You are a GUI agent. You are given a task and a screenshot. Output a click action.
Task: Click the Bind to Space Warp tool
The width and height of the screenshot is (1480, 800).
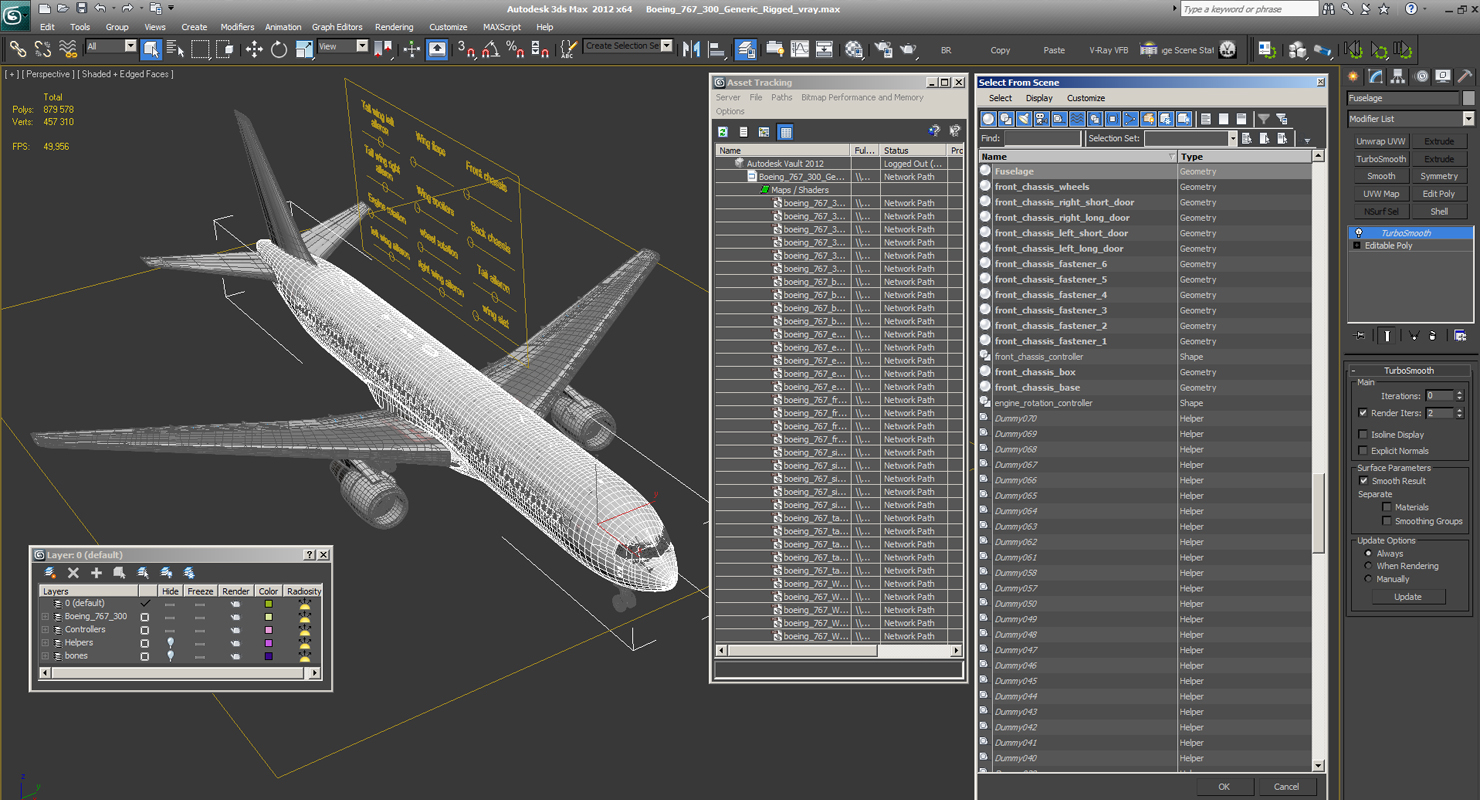tap(67, 48)
